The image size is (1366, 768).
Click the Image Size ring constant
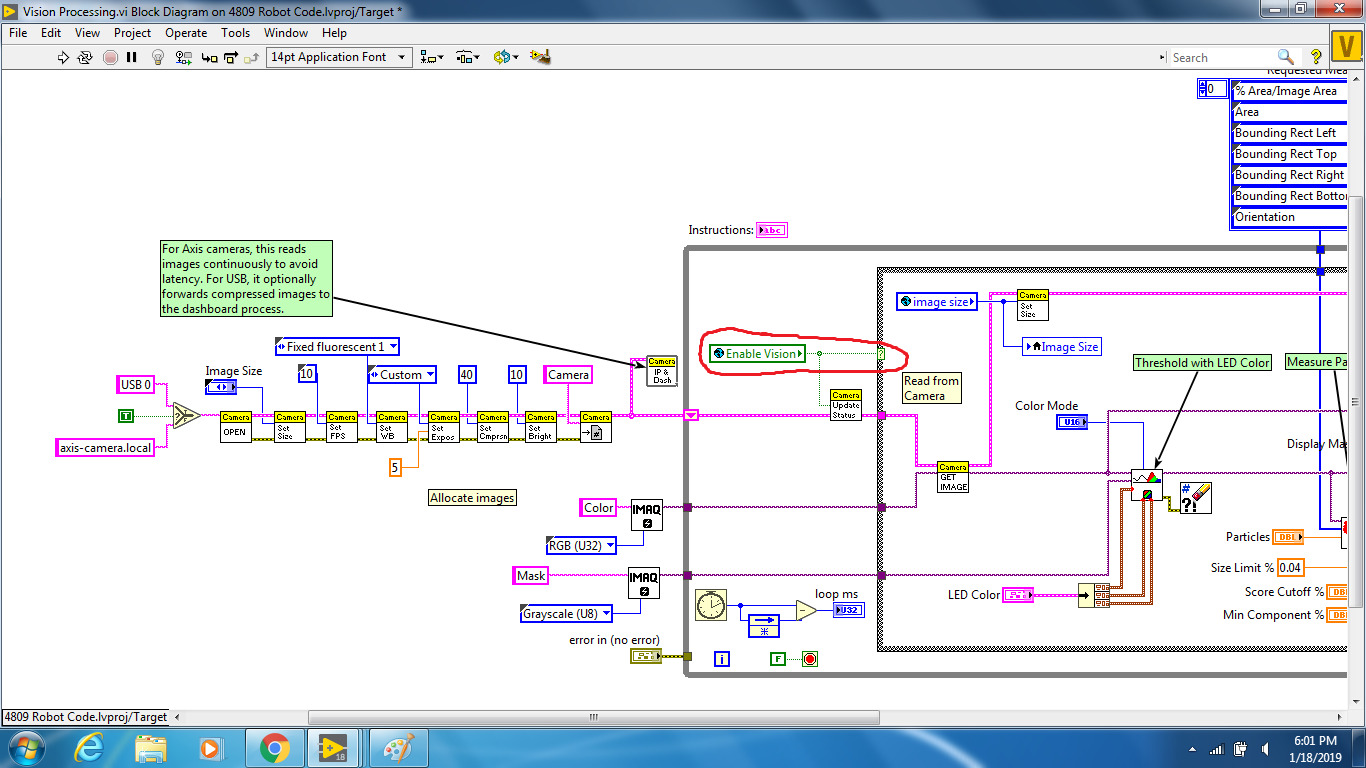click(x=221, y=386)
